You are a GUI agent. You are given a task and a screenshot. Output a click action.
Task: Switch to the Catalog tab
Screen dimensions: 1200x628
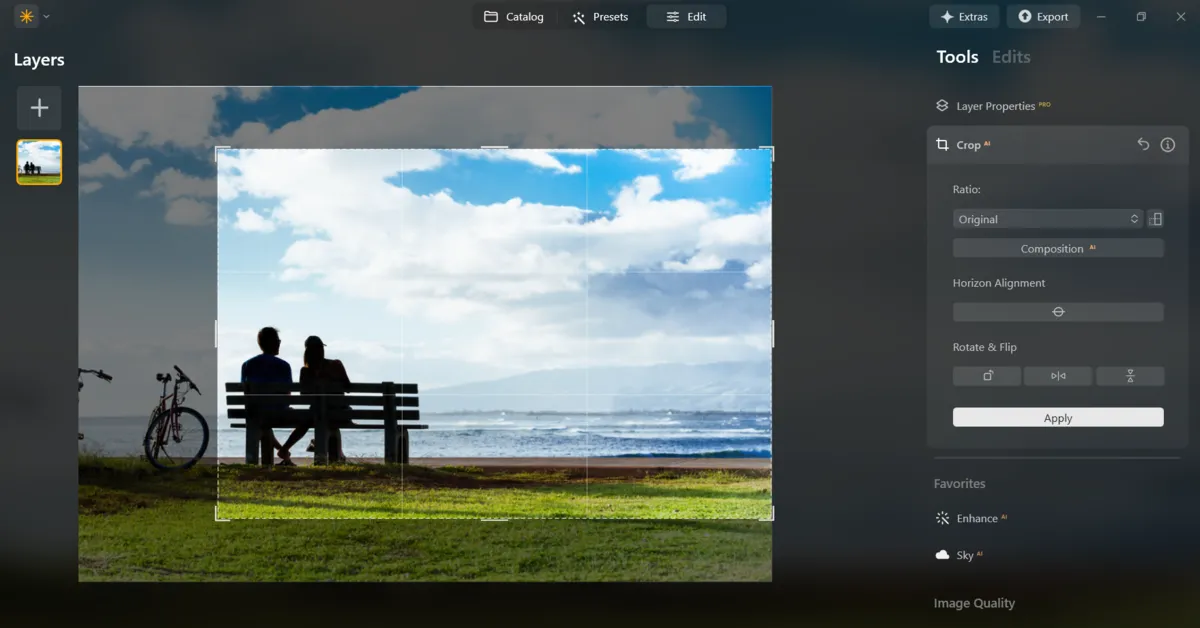[515, 16]
